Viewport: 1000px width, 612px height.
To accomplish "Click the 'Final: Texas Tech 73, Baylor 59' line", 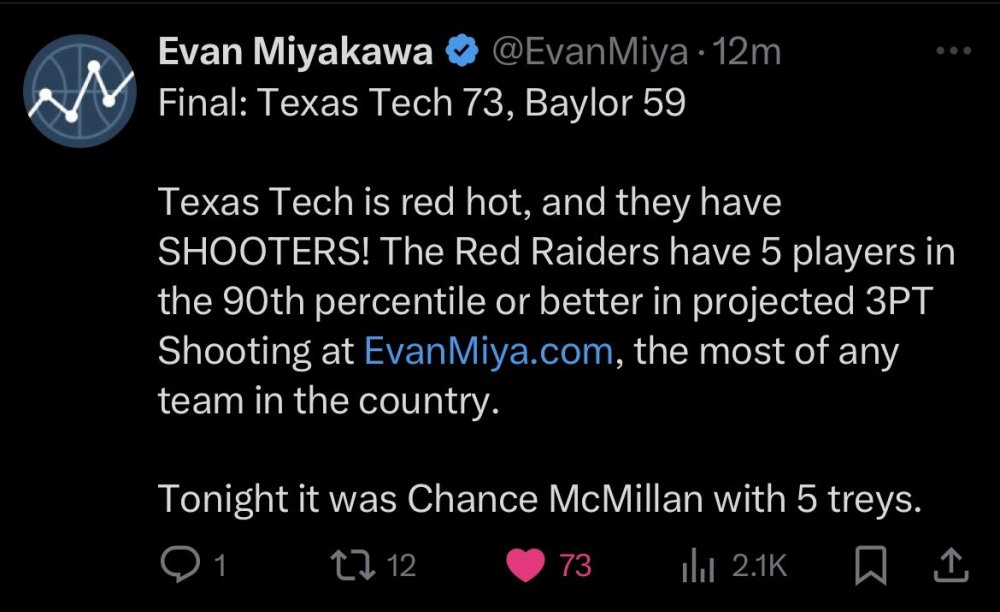I will coord(422,103).
